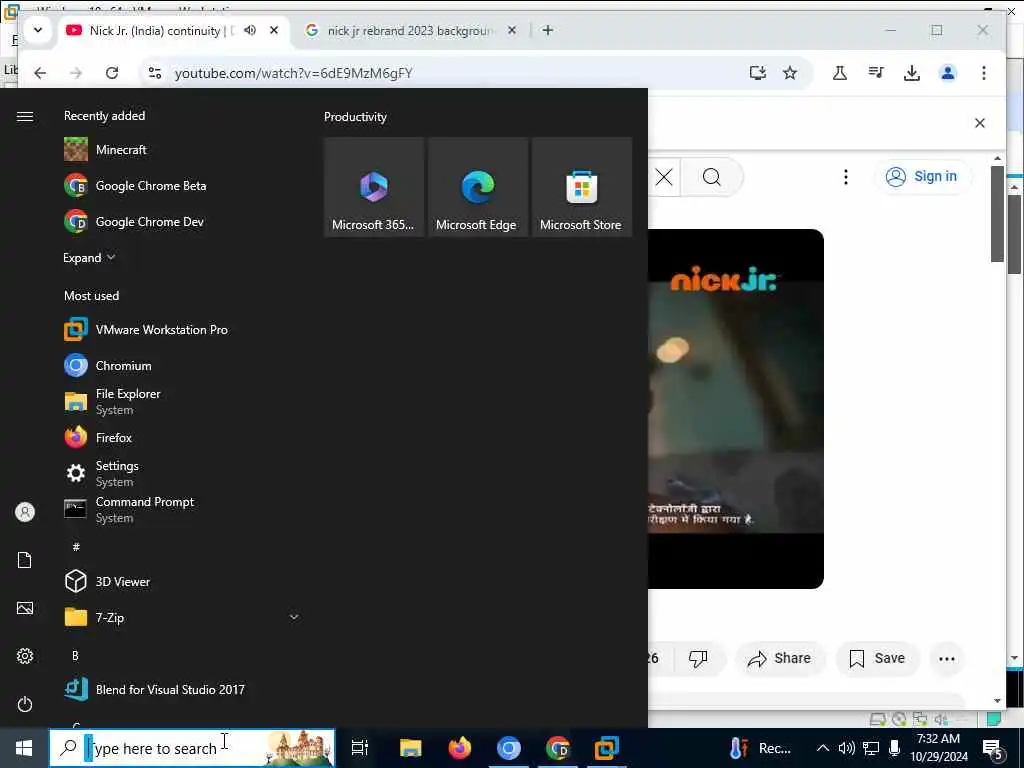1024x768 pixels.
Task: Open File Explorer on the taskbar
Action: (x=411, y=748)
